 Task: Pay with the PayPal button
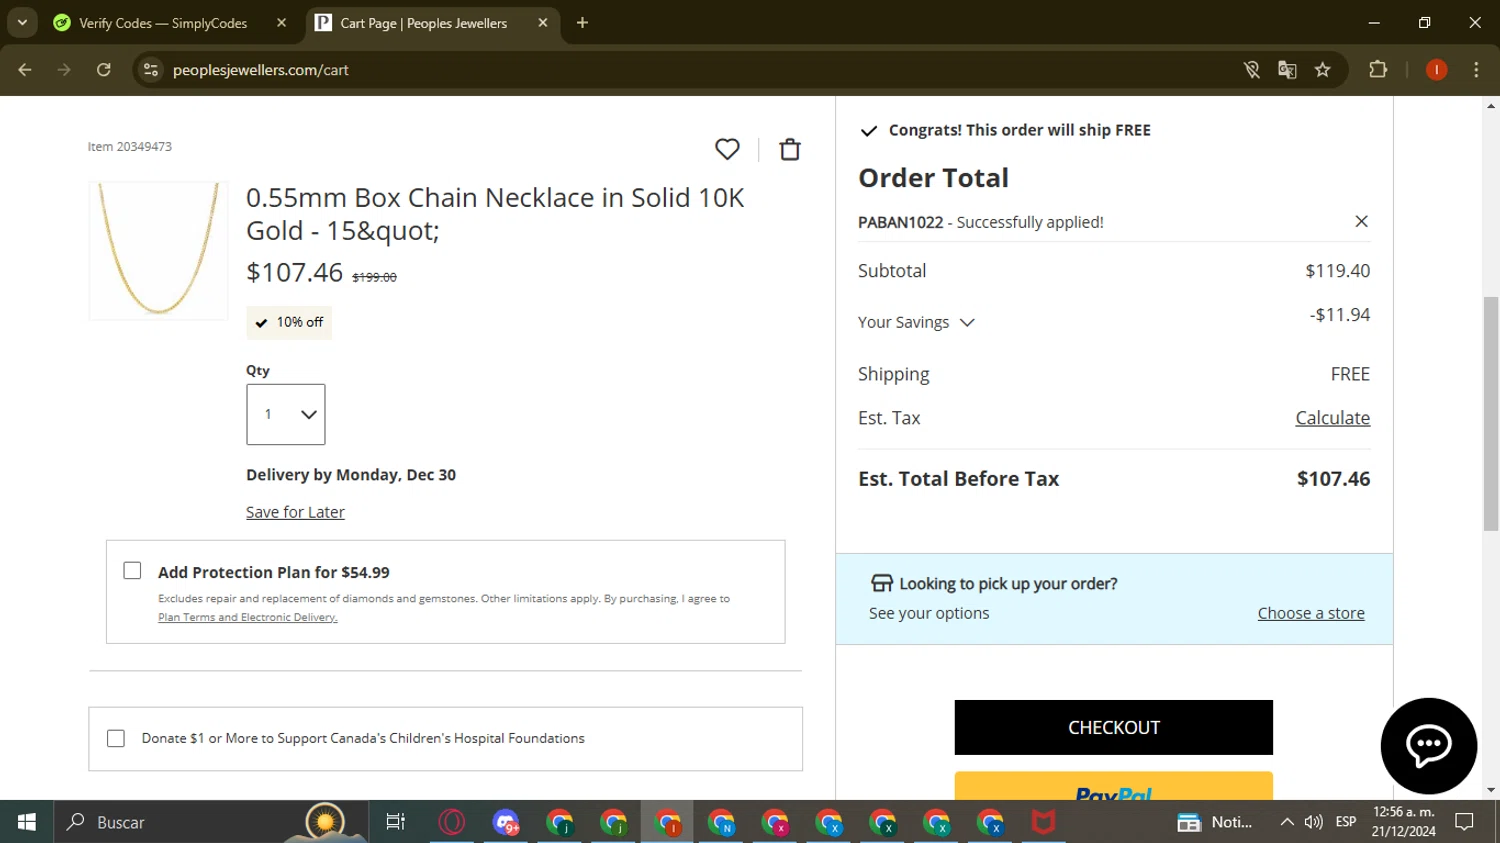1113,786
